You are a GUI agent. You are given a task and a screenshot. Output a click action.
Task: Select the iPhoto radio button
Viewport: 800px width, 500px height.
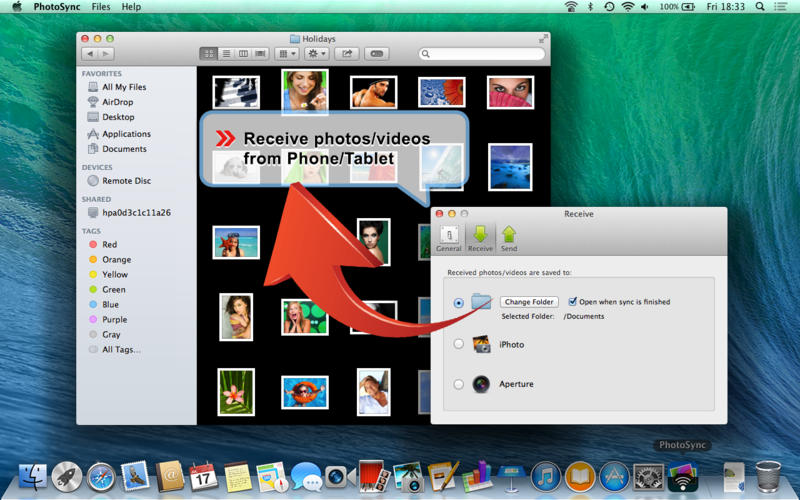point(459,344)
